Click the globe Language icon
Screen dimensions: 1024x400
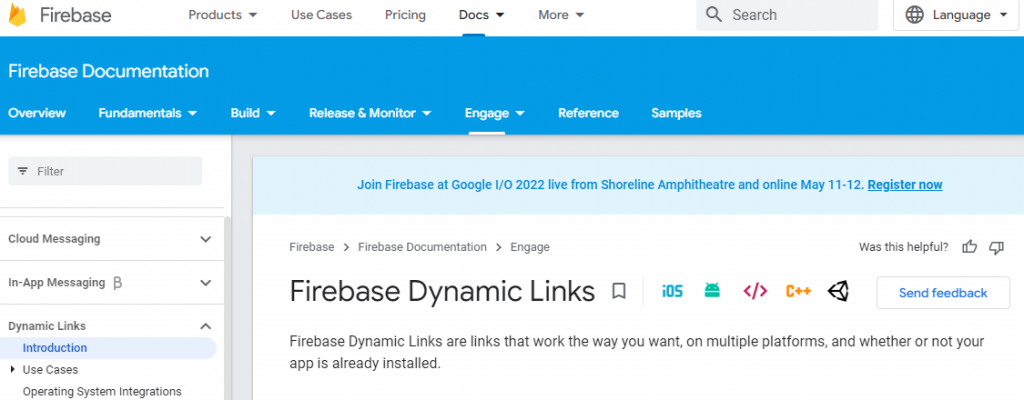tap(915, 15)
